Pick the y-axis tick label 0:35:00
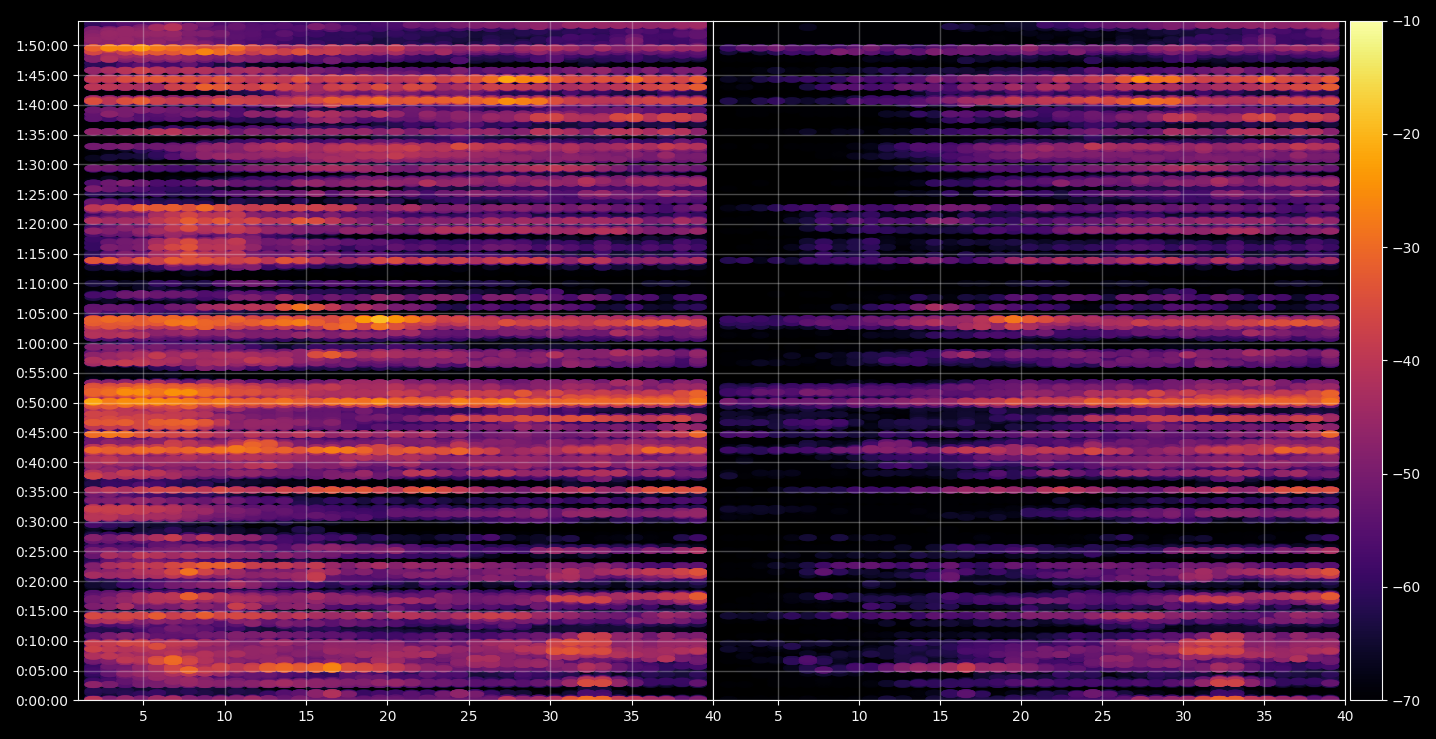 42,492
